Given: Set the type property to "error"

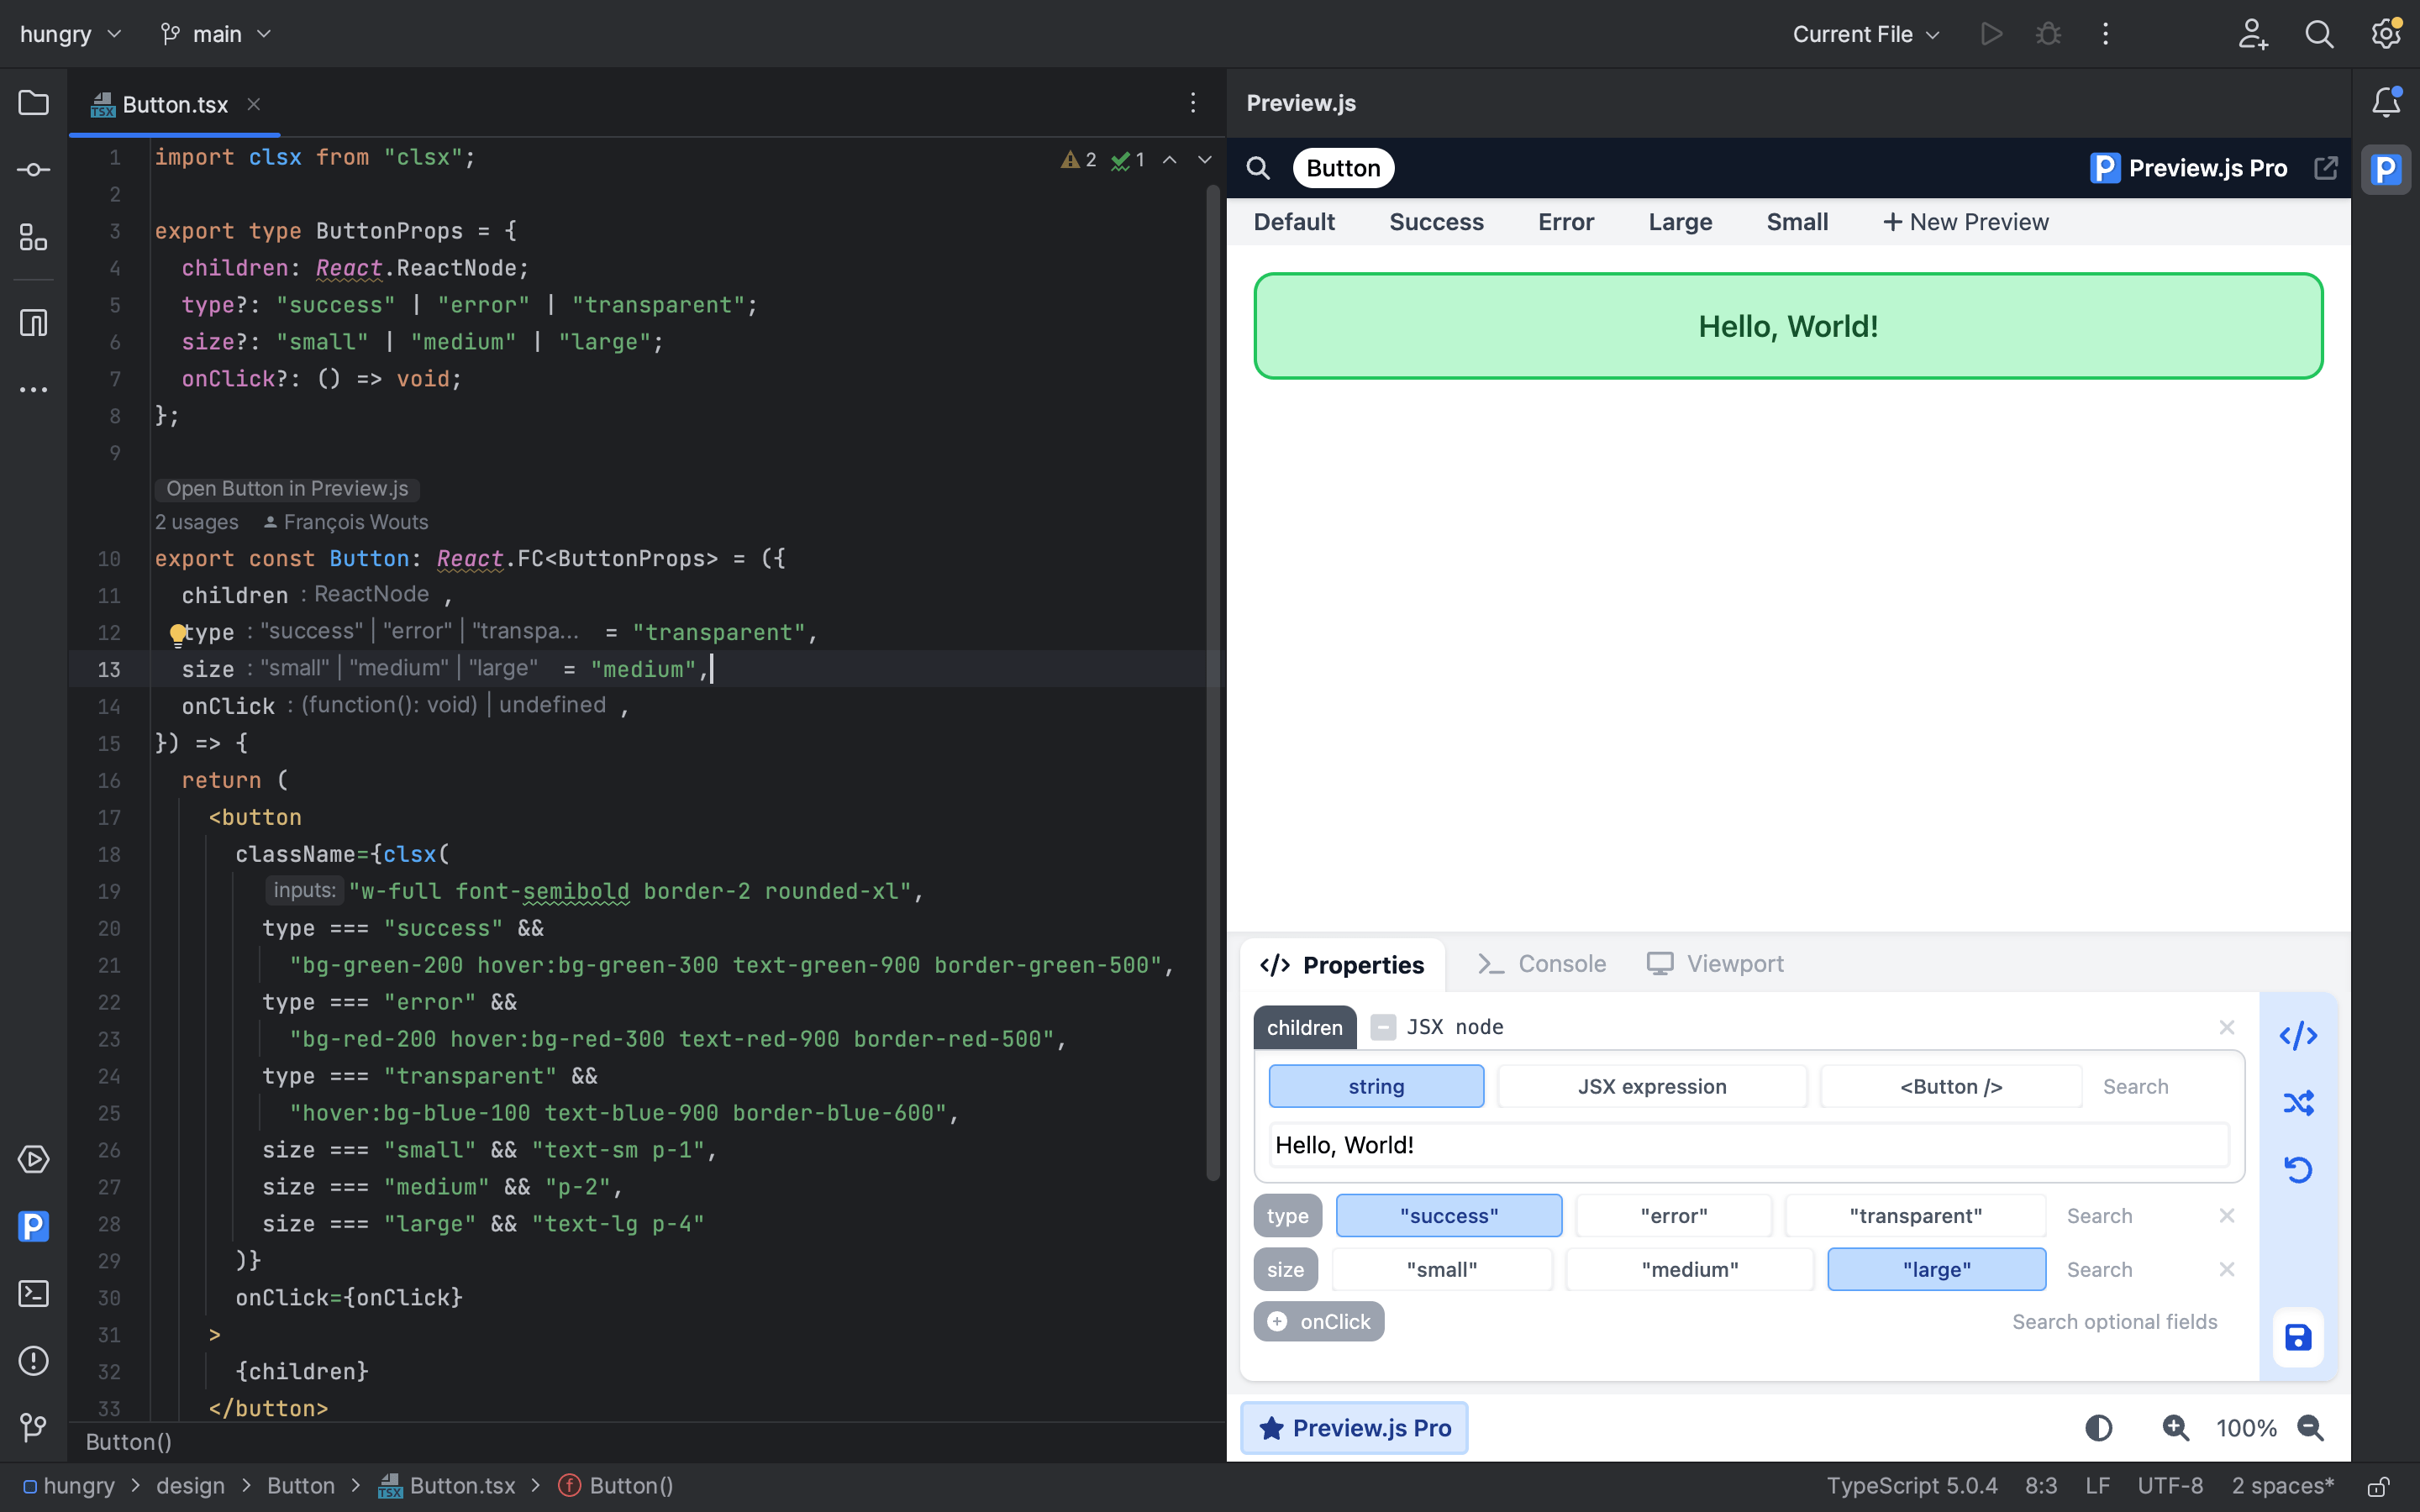Looking at the screenshot, I should [1672, 1215].
